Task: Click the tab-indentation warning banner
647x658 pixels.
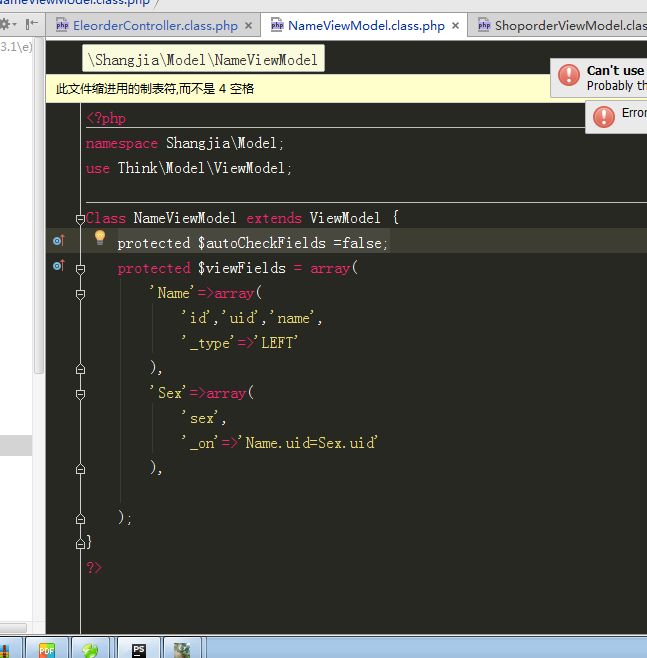Action: coord(155,89)
